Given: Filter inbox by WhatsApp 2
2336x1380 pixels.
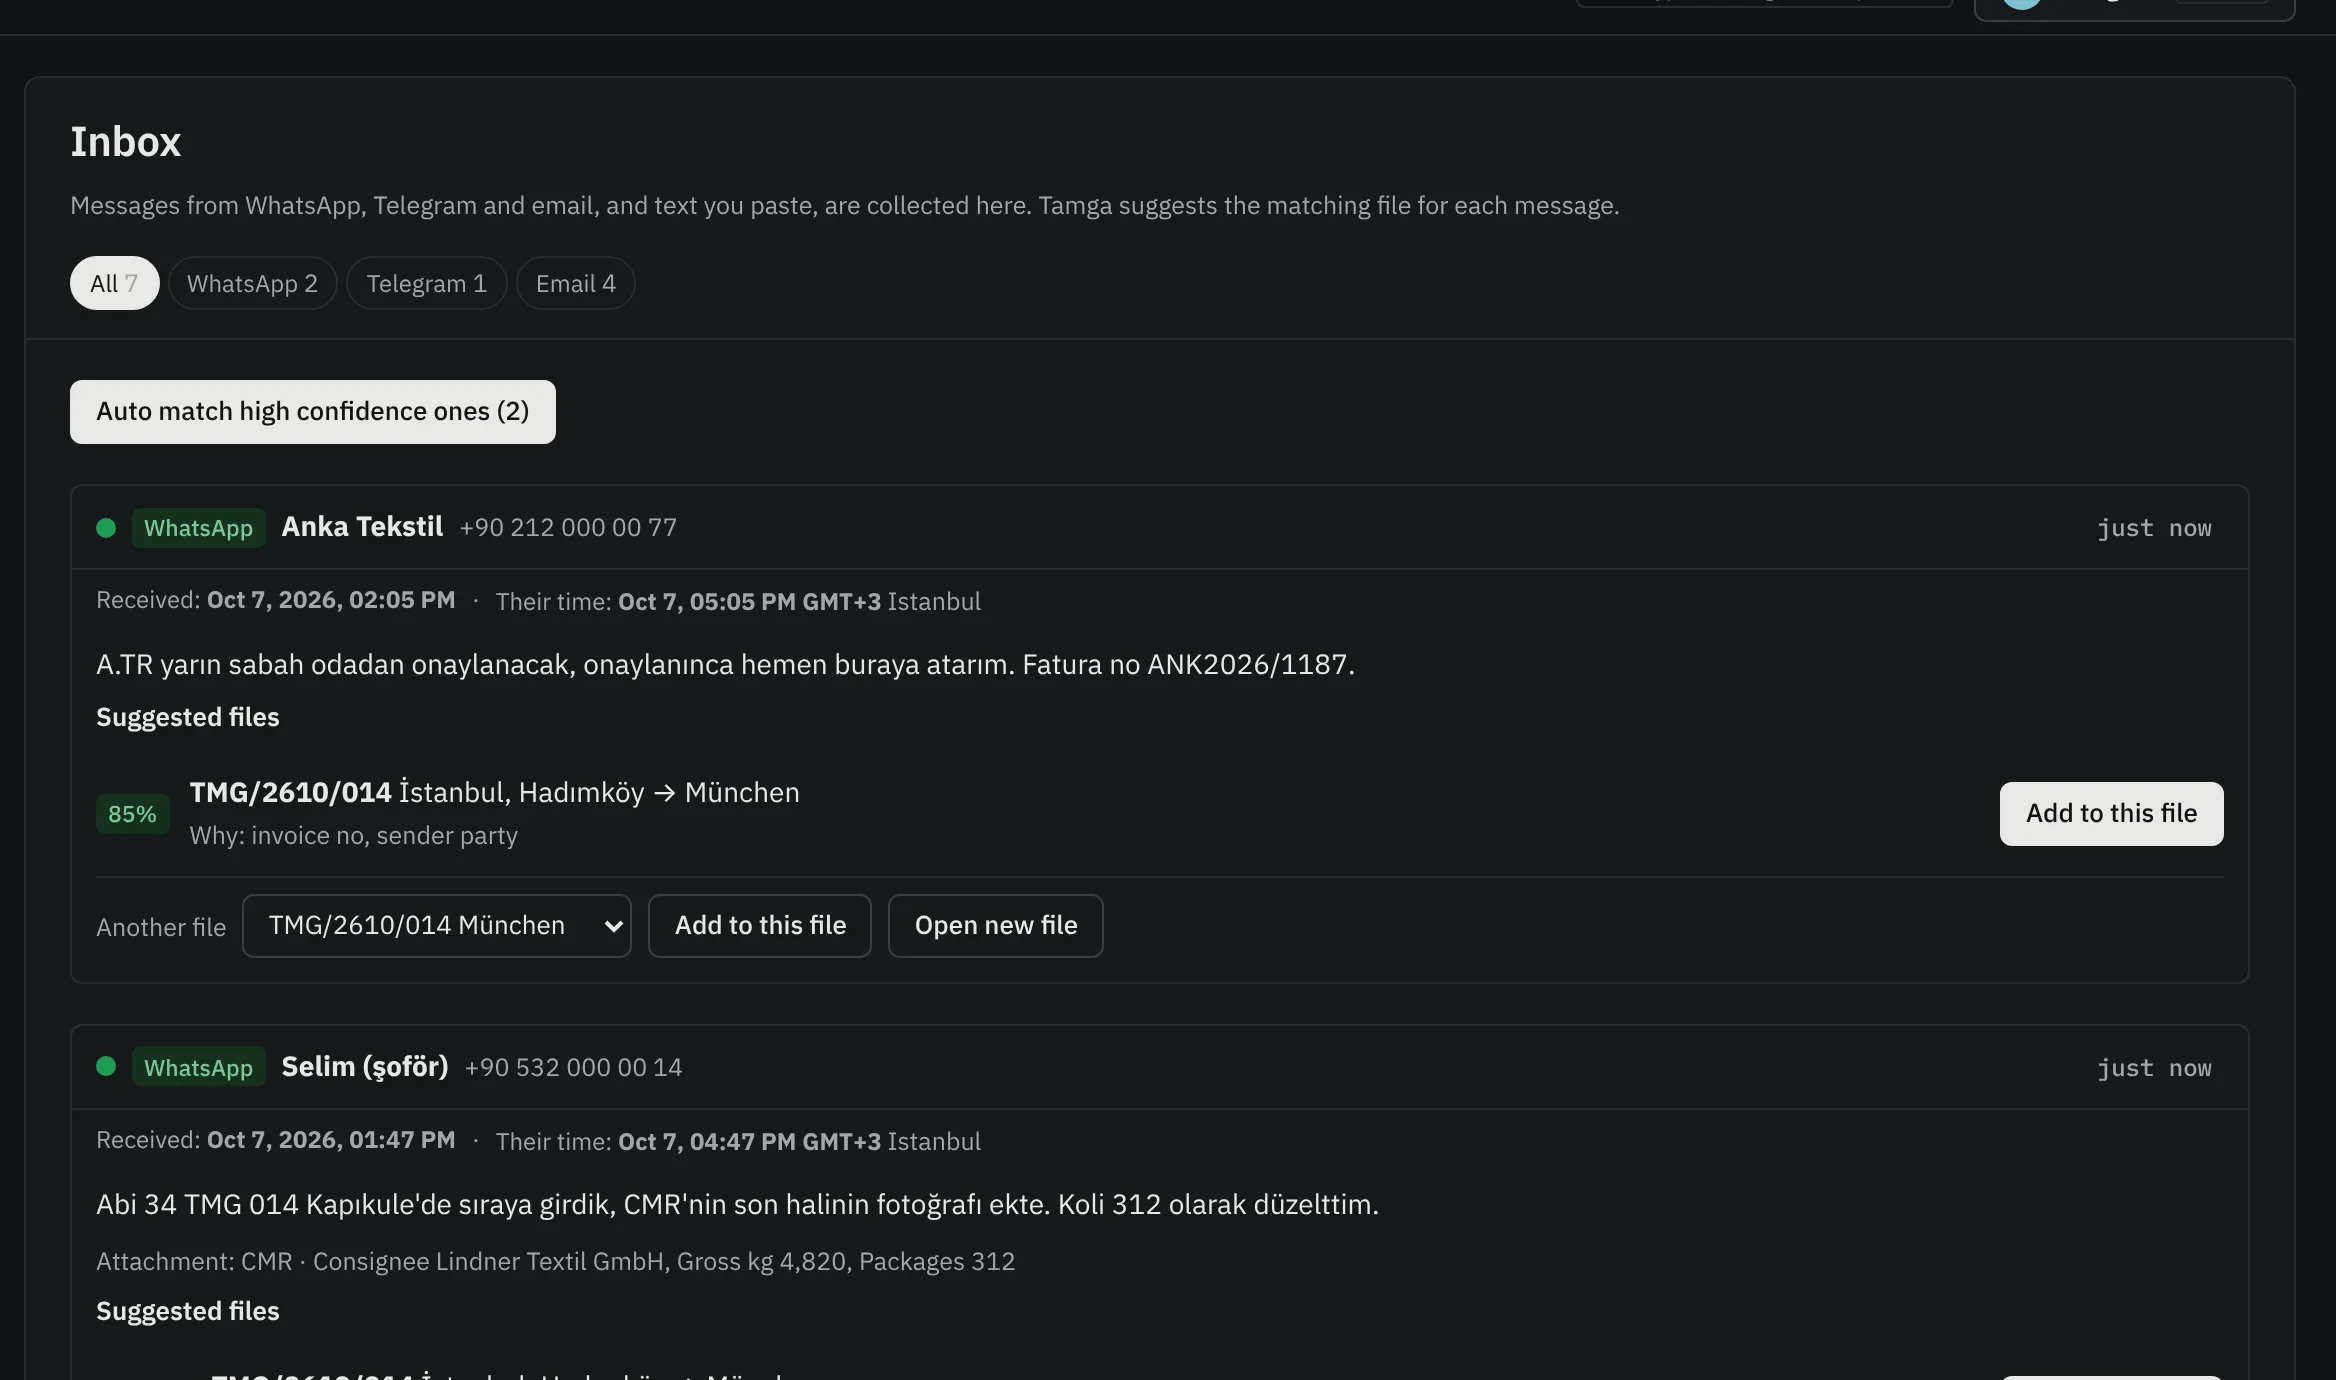Looking at the screenshot, I should point(252,283).
